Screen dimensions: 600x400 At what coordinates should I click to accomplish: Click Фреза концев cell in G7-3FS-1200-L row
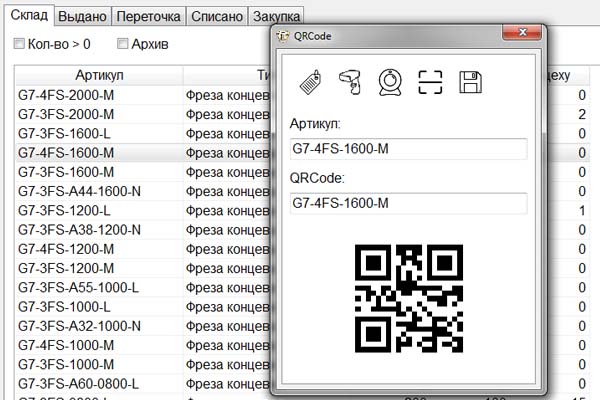click(228, 211)
